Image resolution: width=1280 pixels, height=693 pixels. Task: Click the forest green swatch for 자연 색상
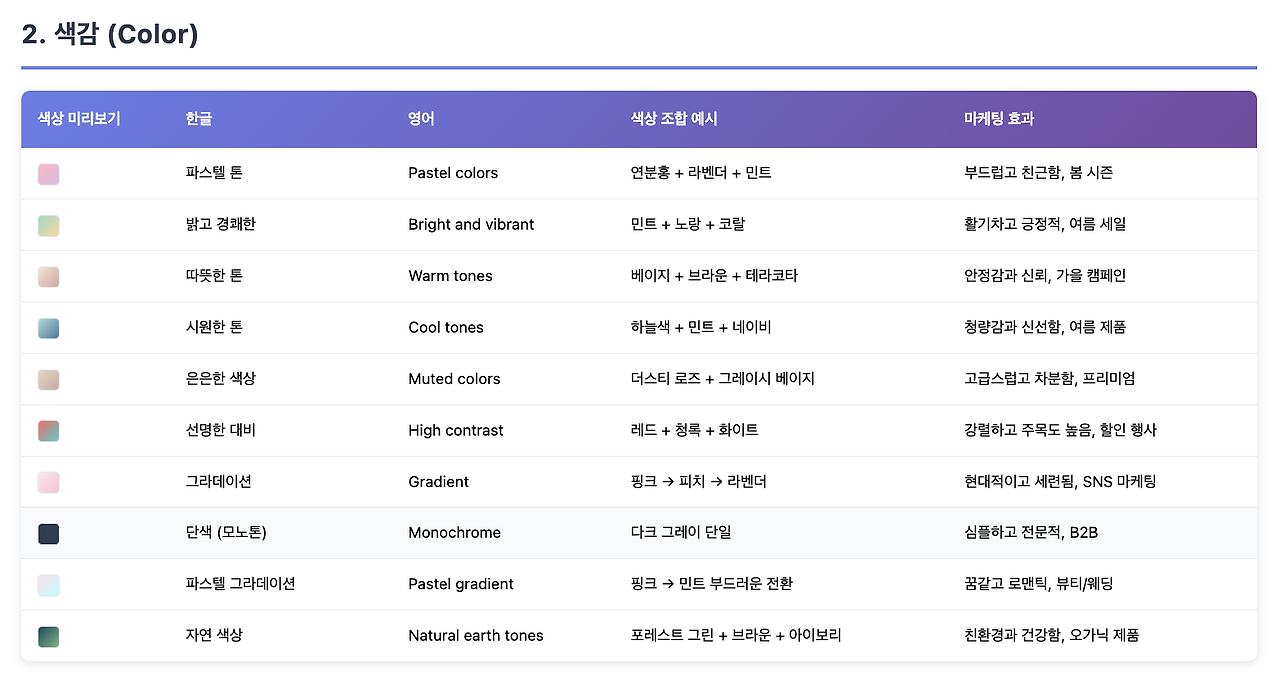49,637
